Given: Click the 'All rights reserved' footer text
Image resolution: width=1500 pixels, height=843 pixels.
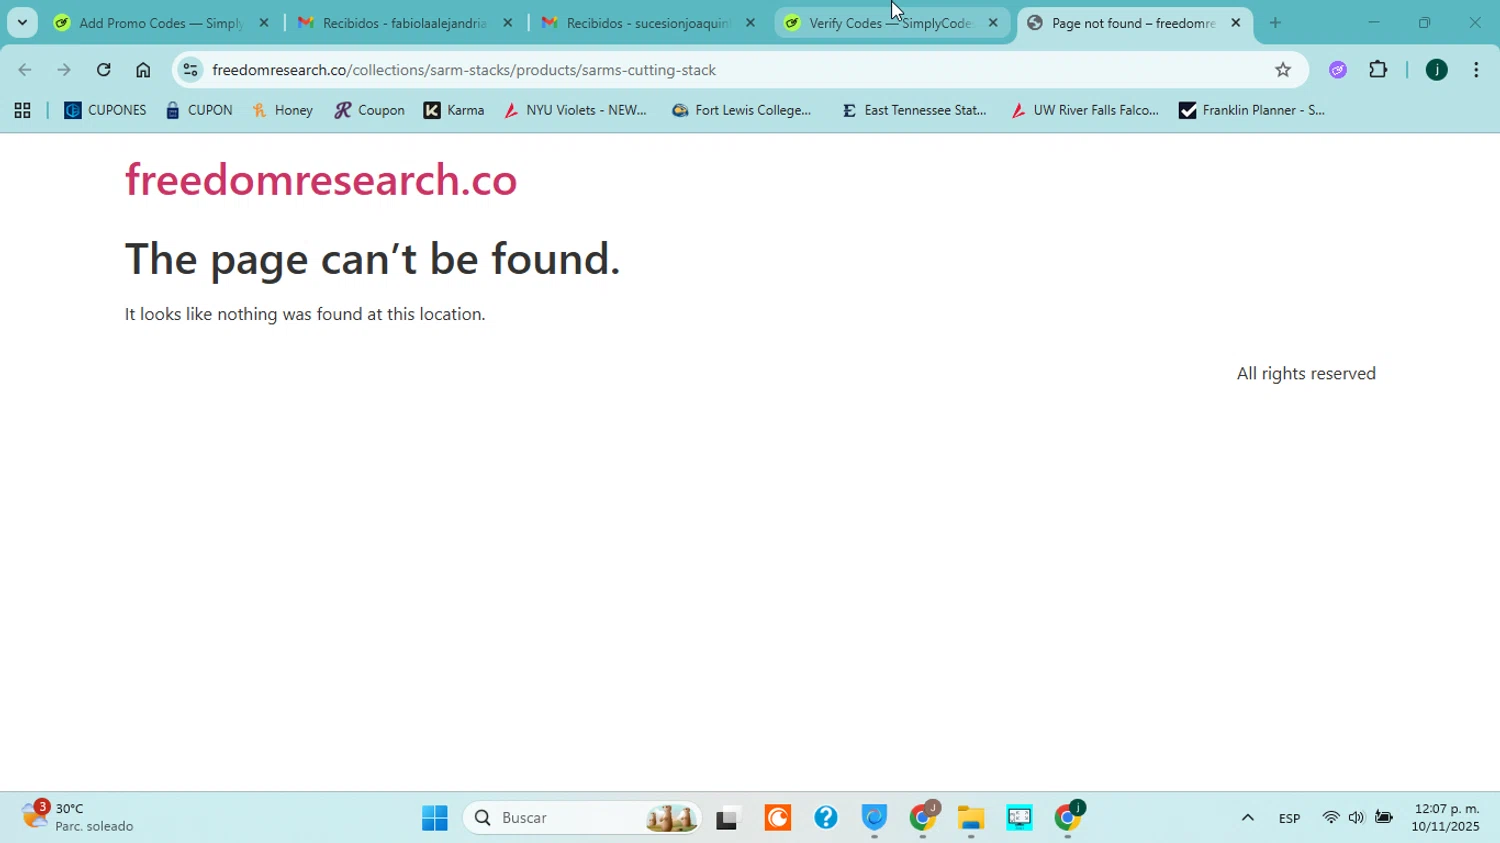Looking at the screenshot, I should tap(1306, 373).
